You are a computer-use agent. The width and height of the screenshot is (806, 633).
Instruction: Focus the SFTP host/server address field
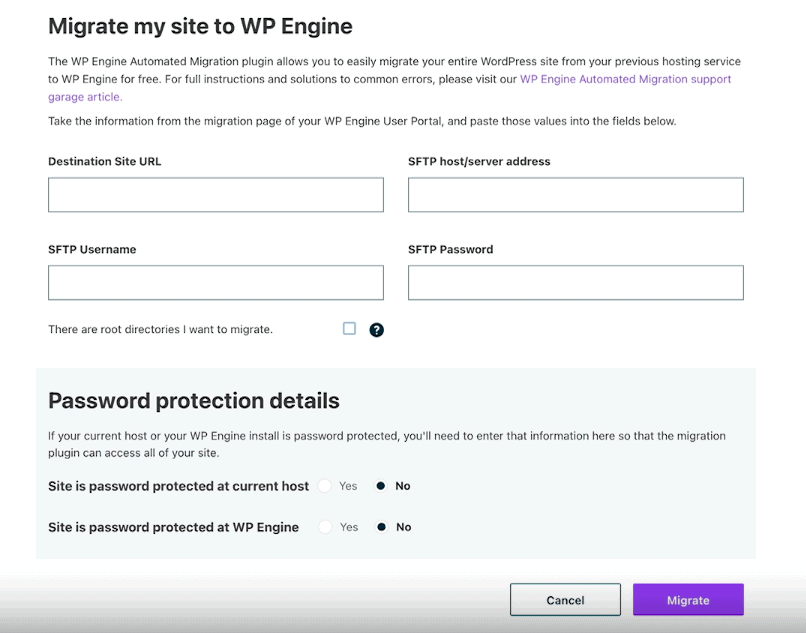pos(576,195)
